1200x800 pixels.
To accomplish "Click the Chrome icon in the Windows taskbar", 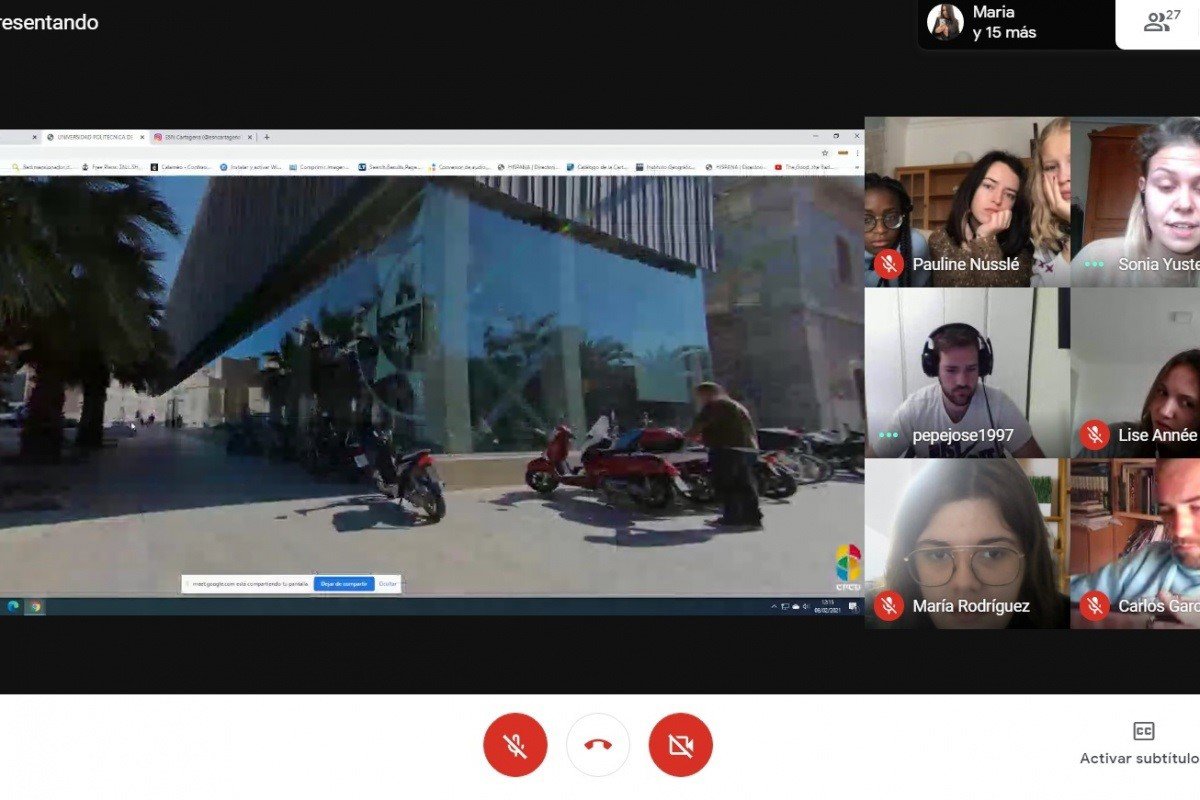I will 35,606.
